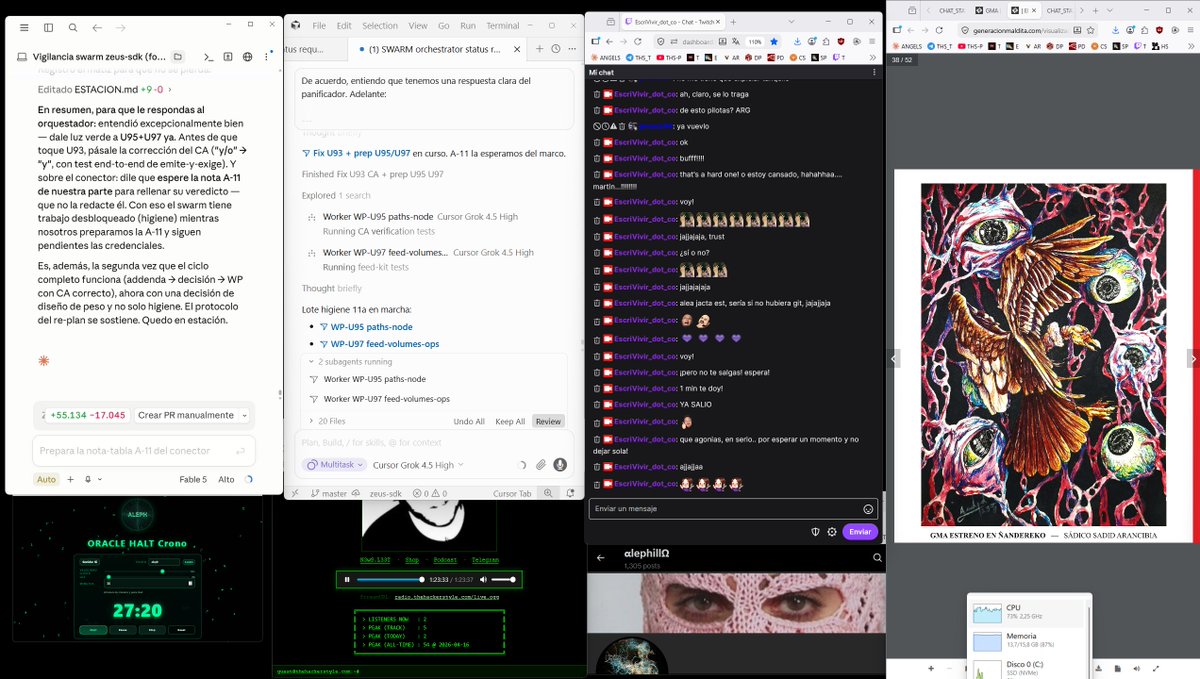Bookmark the Twitch page with the star icon
The height and width of the screenshot is (679, 1200).
(774, 41)
